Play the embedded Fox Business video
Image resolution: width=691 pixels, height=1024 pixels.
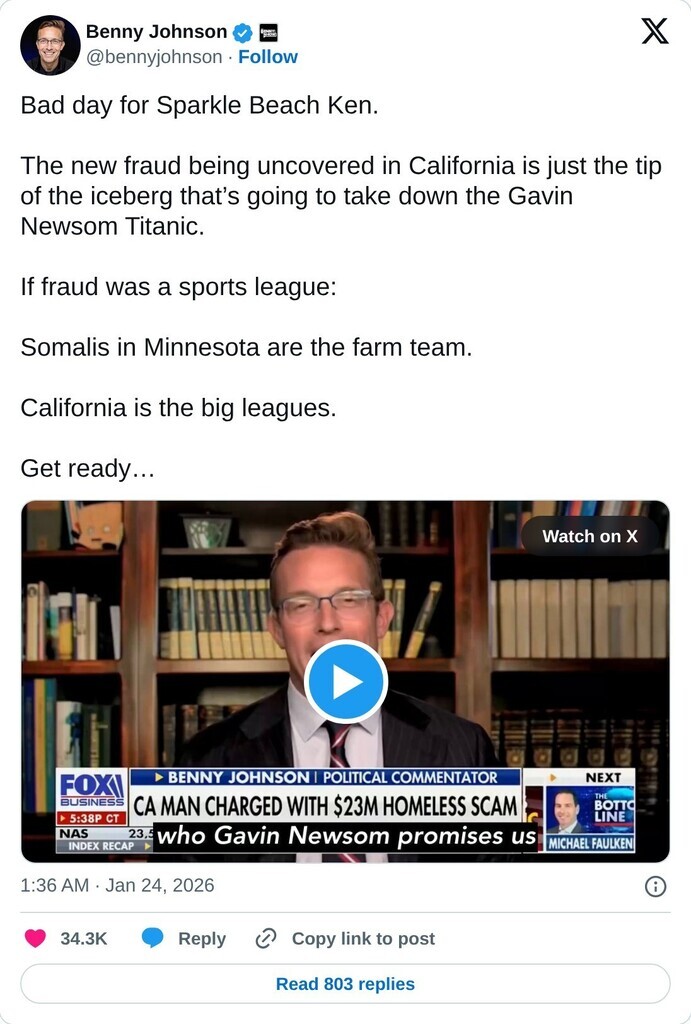pos(346,682)
